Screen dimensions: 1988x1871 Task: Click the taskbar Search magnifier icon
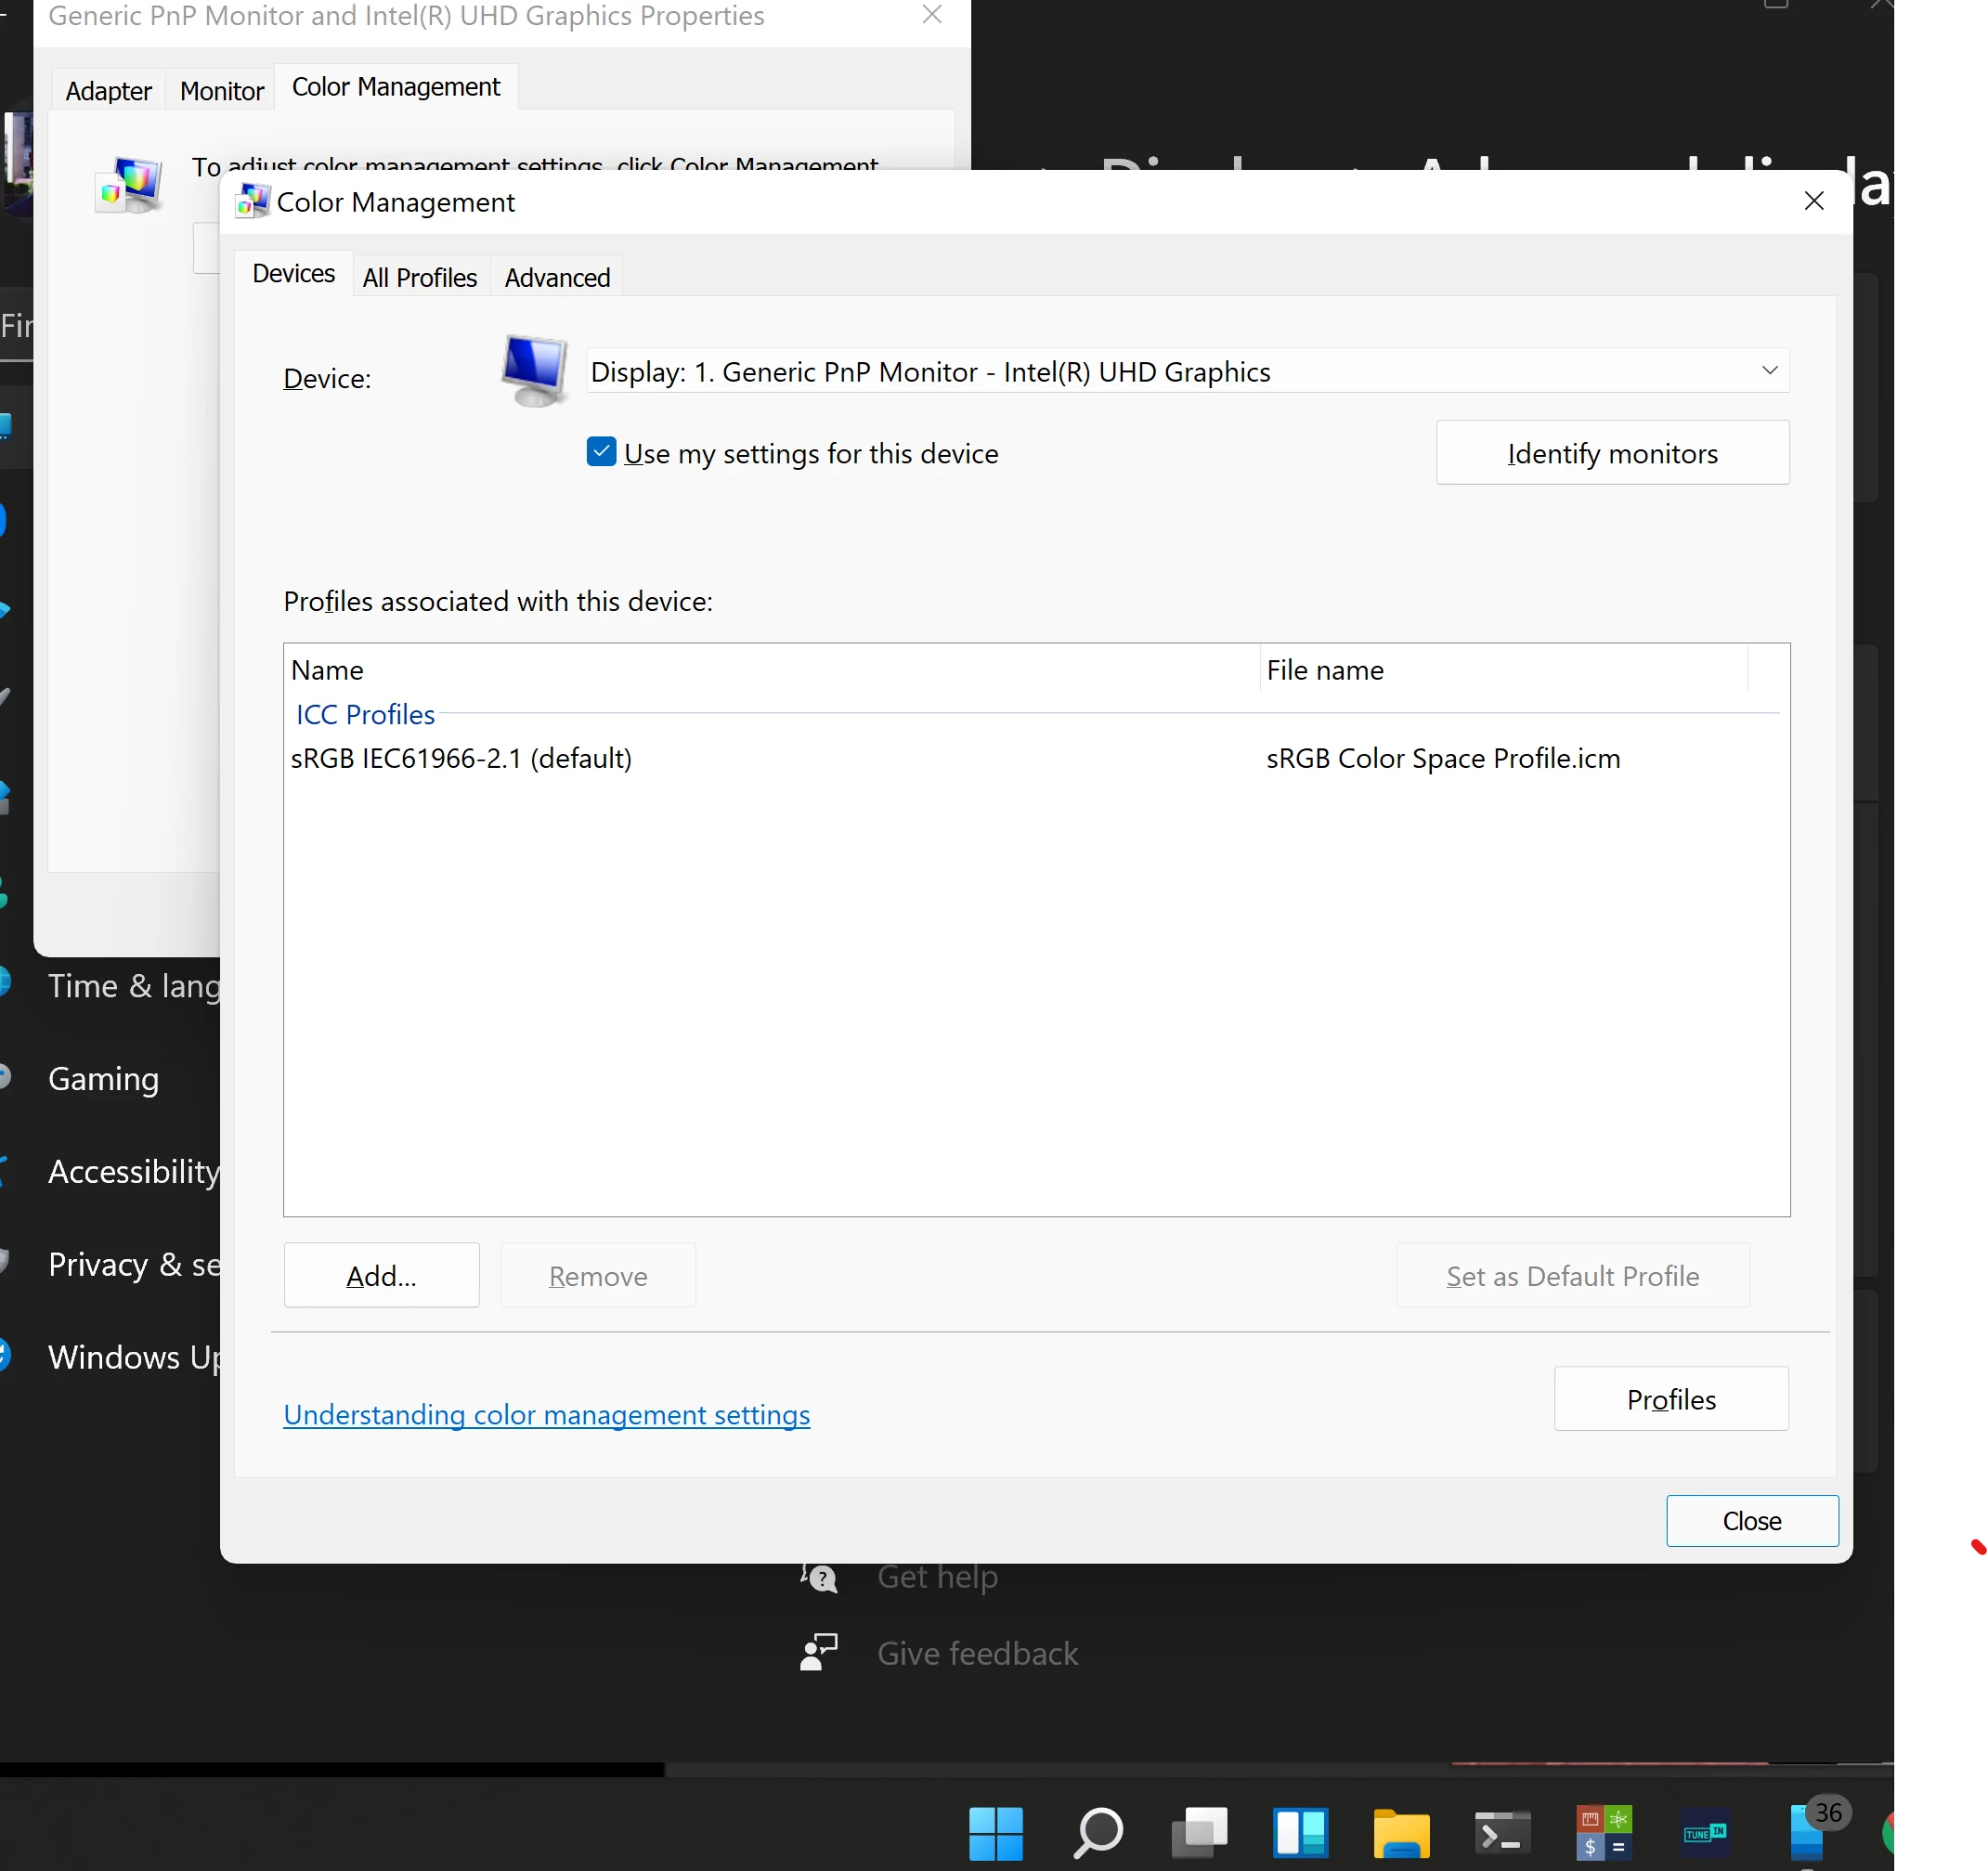click(1097, 1833)
